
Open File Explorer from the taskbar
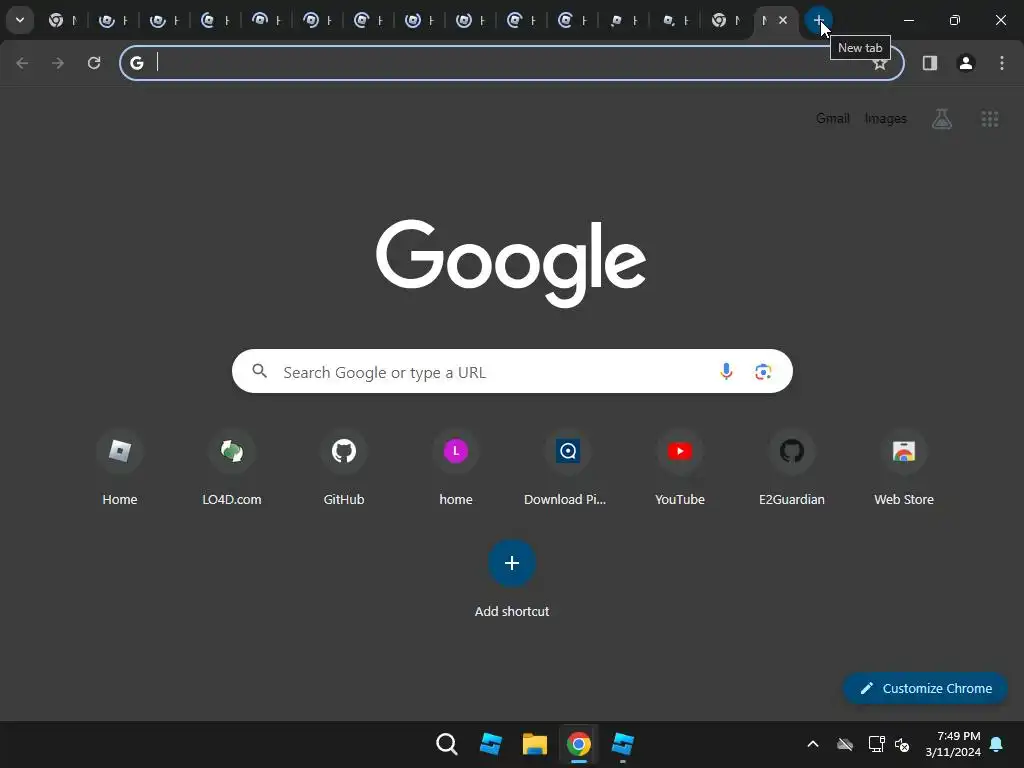pyautogui.click(x=535, y=744)
